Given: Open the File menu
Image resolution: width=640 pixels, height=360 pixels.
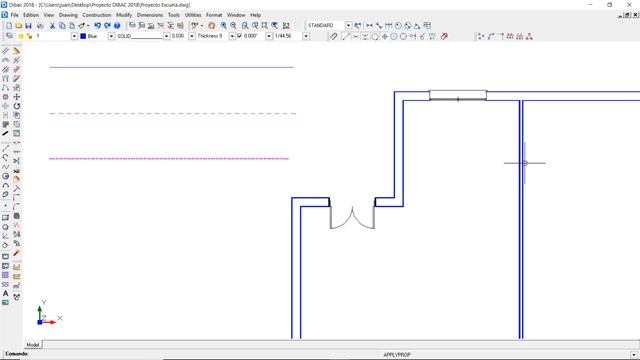Looking at the screenshot, I should point(14,15).
